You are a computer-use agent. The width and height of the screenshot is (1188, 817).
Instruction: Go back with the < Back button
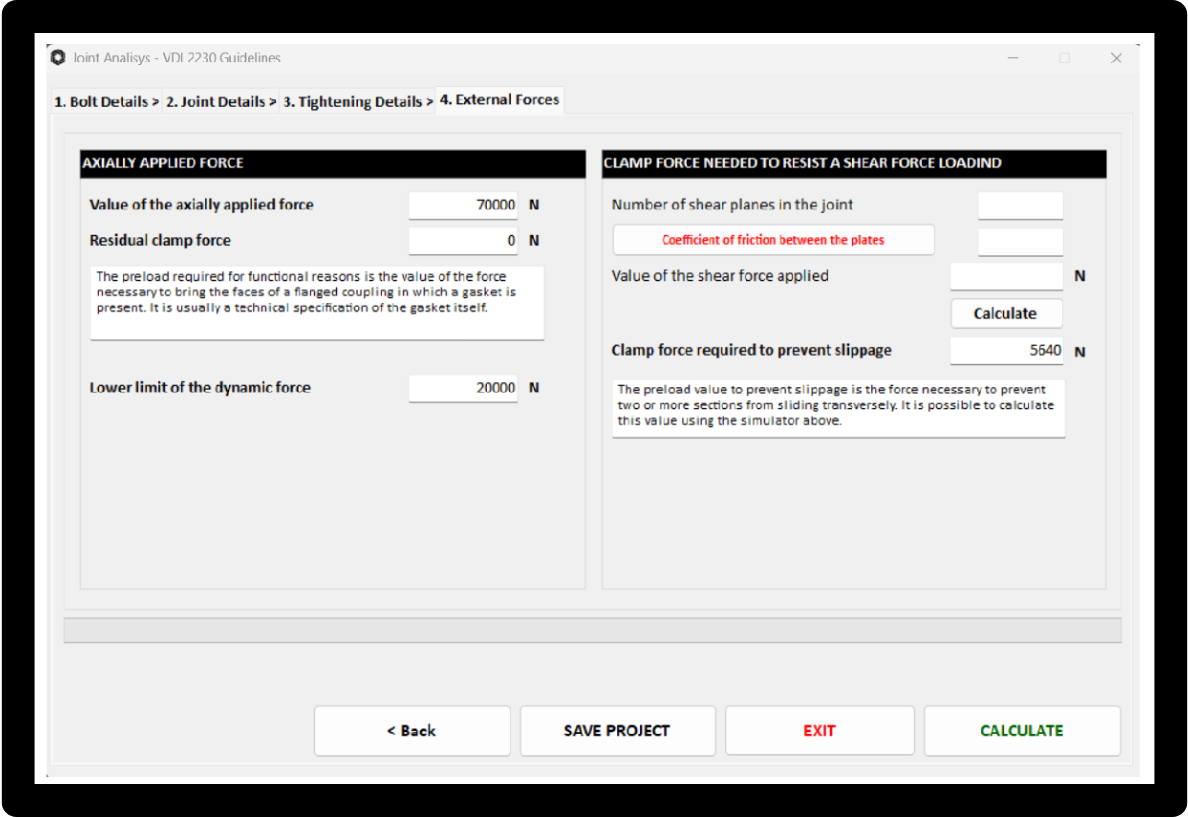click(412, 731)
